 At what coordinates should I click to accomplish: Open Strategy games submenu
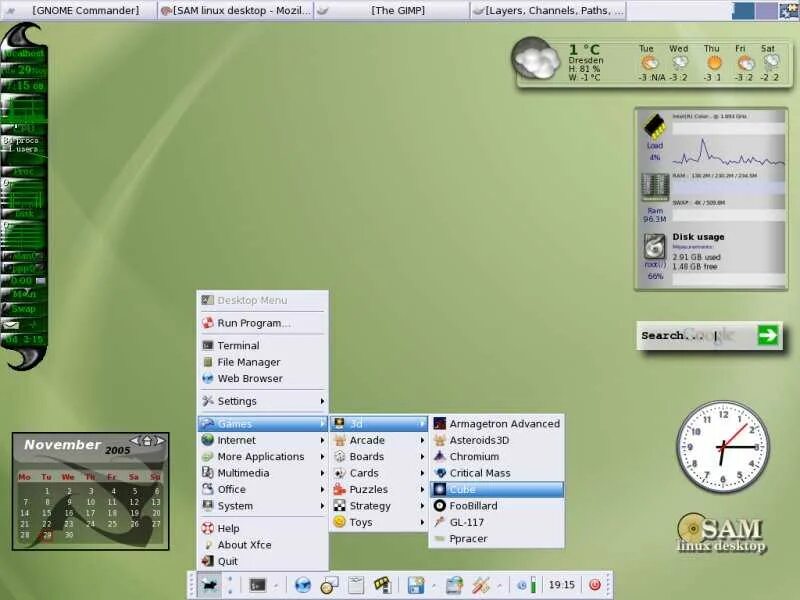tap(379, 506)
